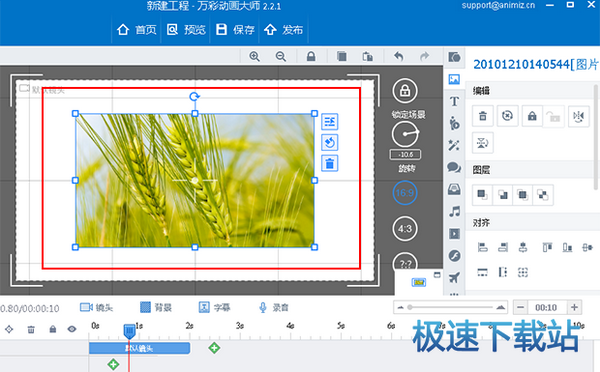Screen dimensions: 600x372
Task: Toggle the timeline lock icon
Action: 53,329
